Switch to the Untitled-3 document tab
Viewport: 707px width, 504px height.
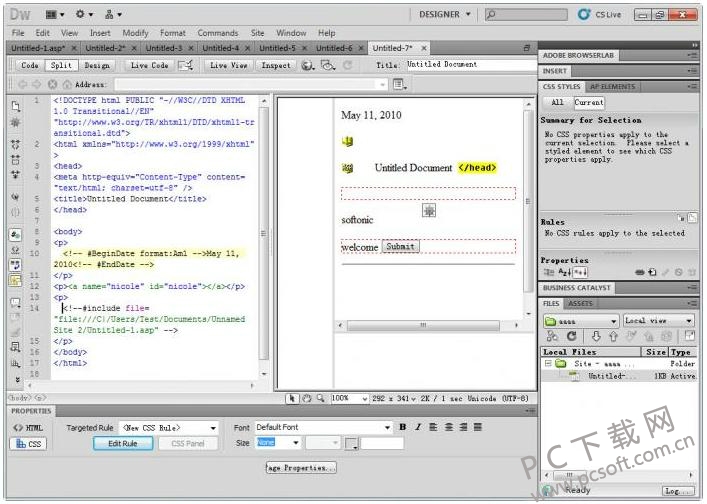click(x=164, y=48)
